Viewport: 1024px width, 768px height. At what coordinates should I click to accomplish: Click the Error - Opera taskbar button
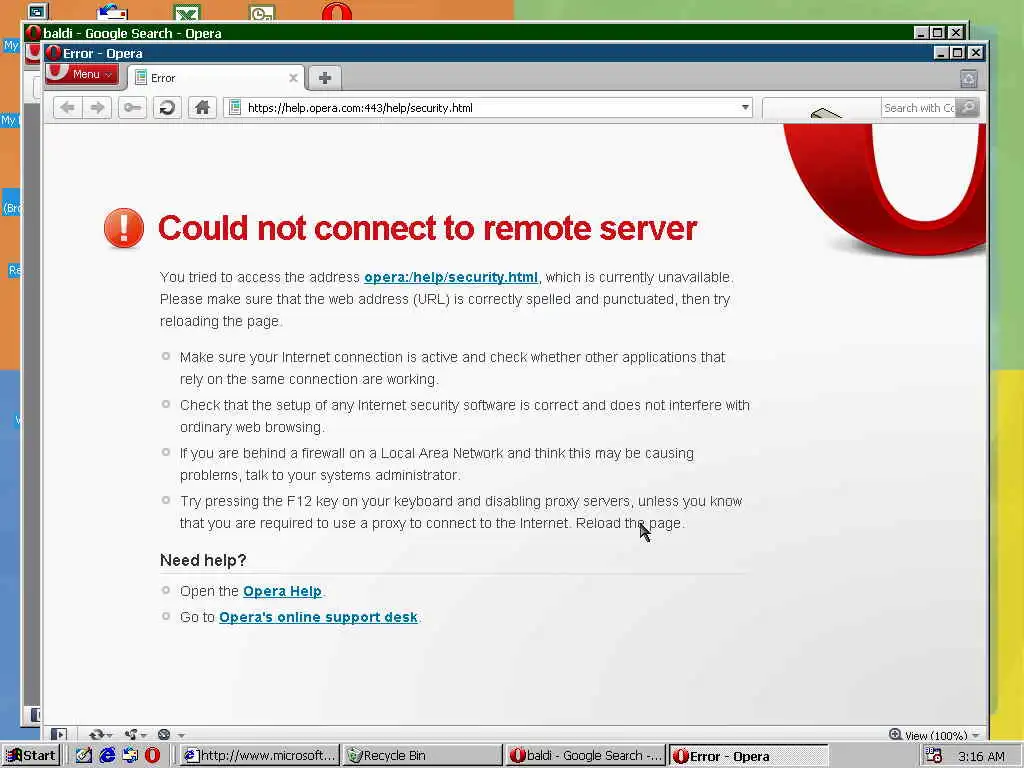[748, 756]
